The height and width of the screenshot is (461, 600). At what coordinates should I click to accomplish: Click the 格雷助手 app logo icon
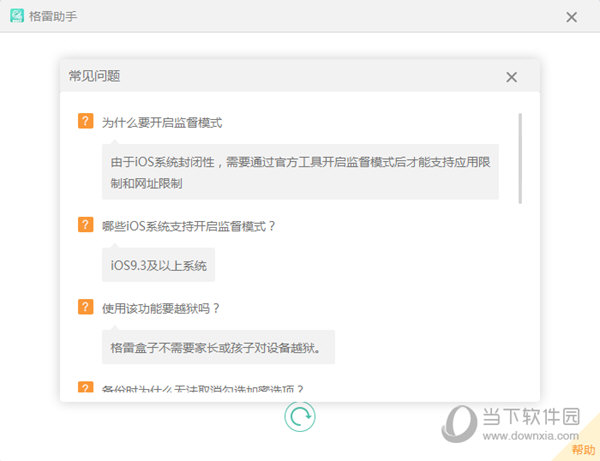click(17, 16)
